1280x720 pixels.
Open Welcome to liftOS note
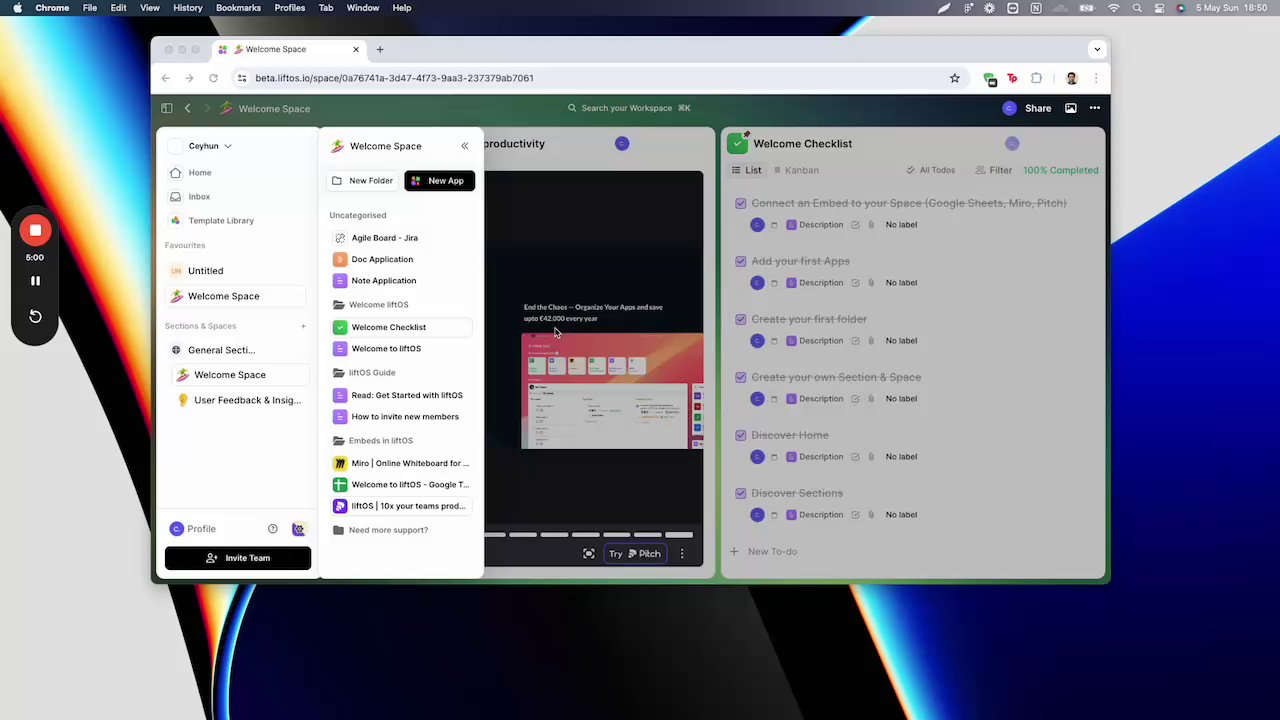[x=386, y=349]
